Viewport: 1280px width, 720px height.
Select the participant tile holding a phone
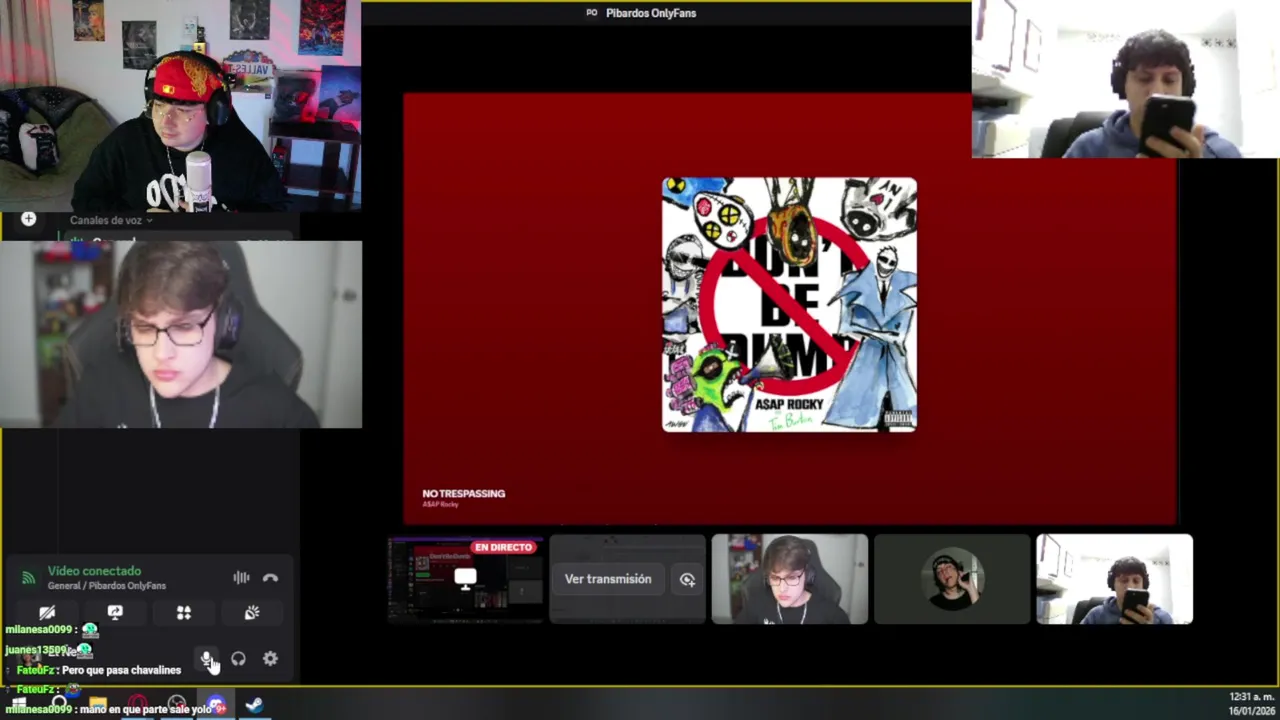1114,579
